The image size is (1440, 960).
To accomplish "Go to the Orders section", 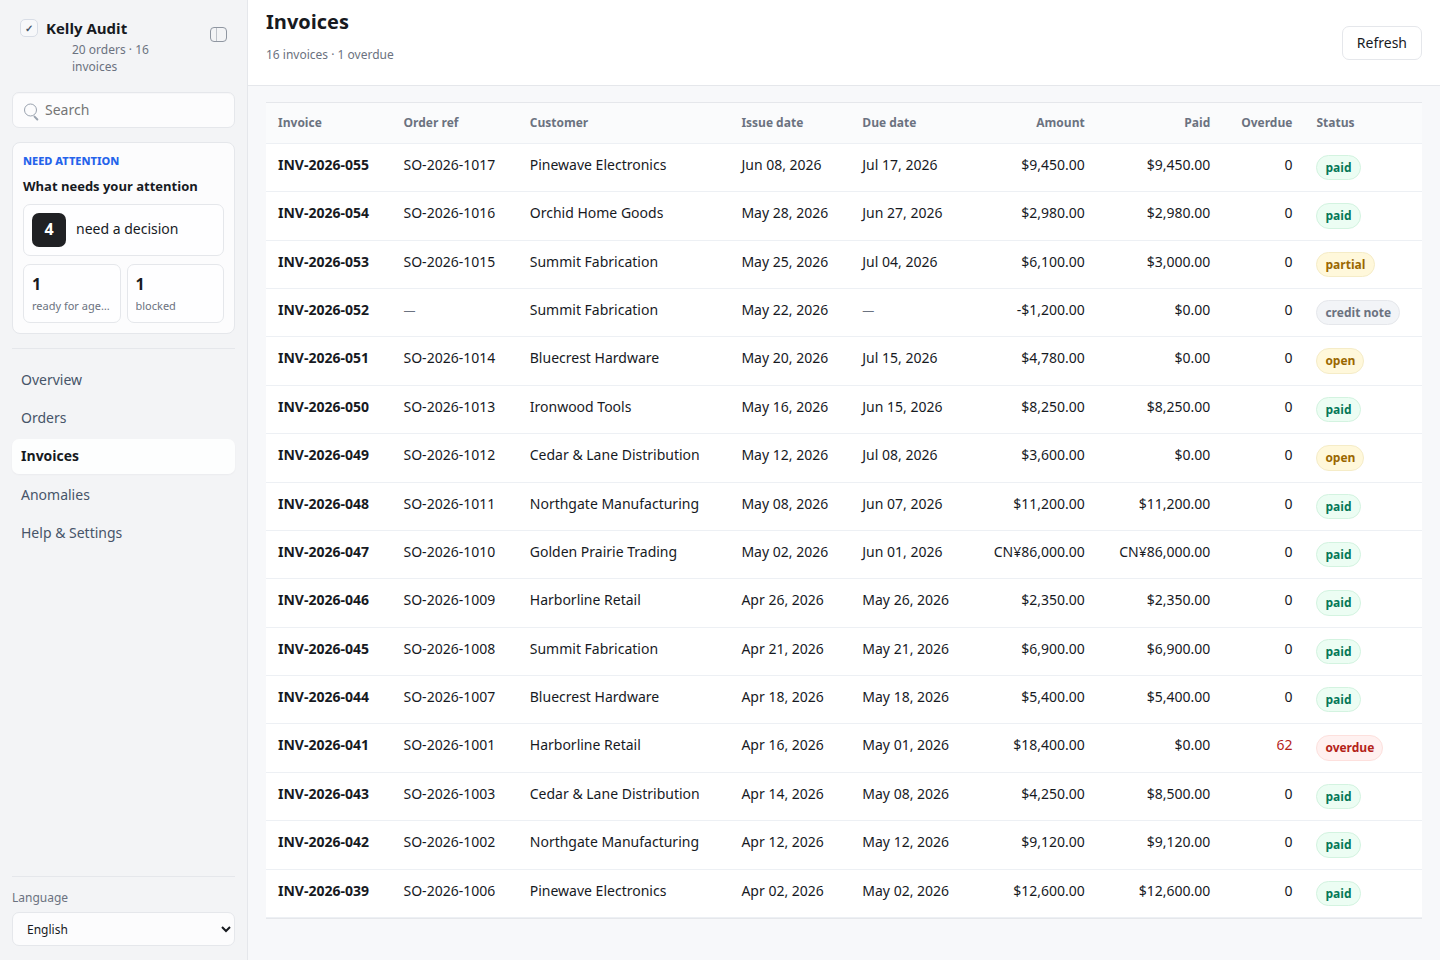I will click(124, 418).
